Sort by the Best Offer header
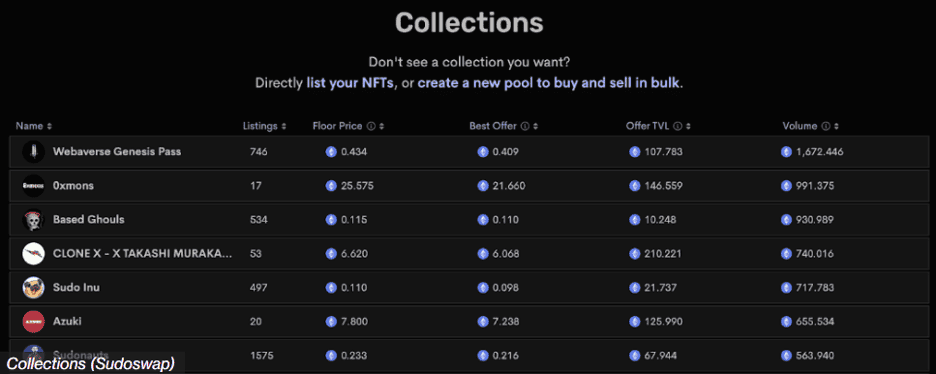This screenshot has width=936, height=374. tap(504, 126)
